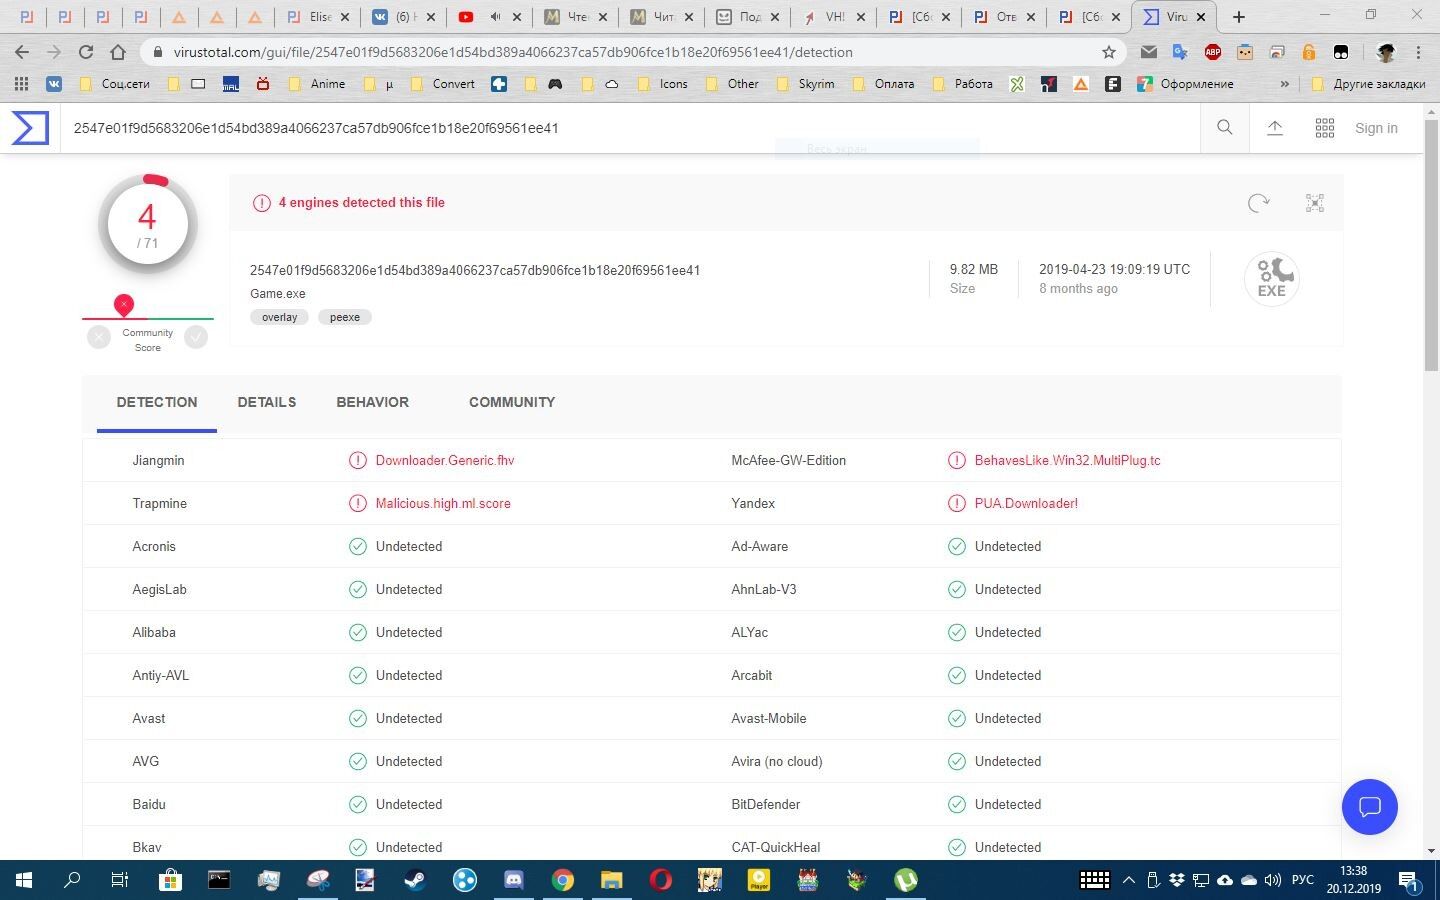1440x900 pixels.
Task: Click Sign in link
Action: (1376, 128)
